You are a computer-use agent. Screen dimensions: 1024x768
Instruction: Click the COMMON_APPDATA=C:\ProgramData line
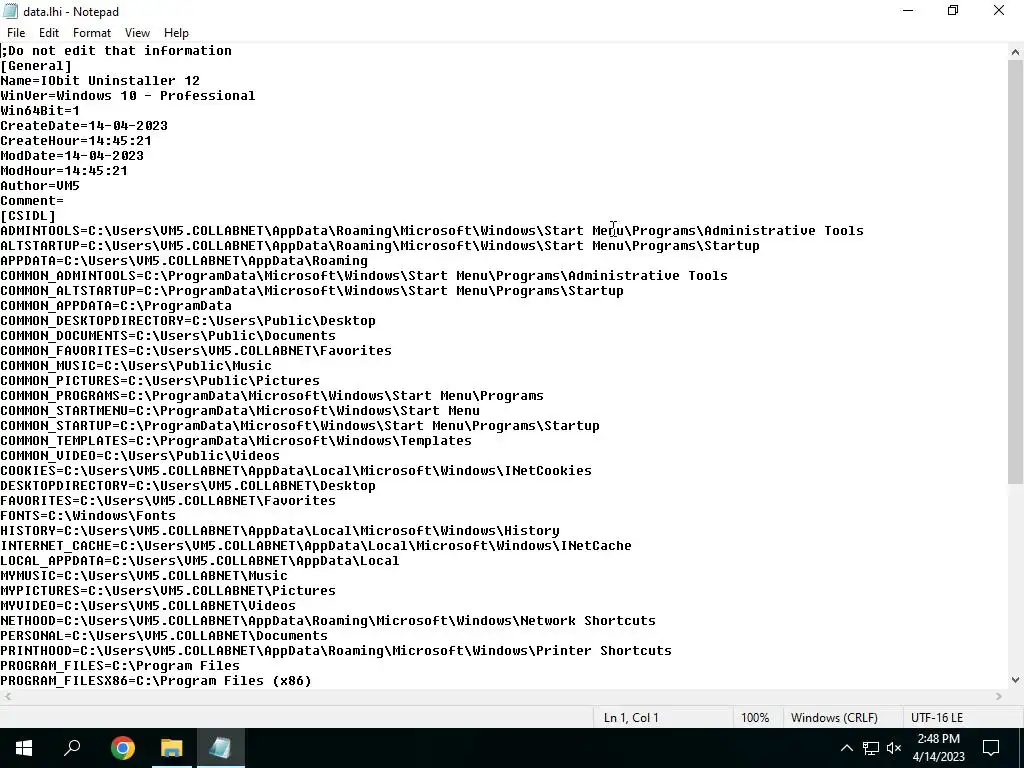(116, 306)
